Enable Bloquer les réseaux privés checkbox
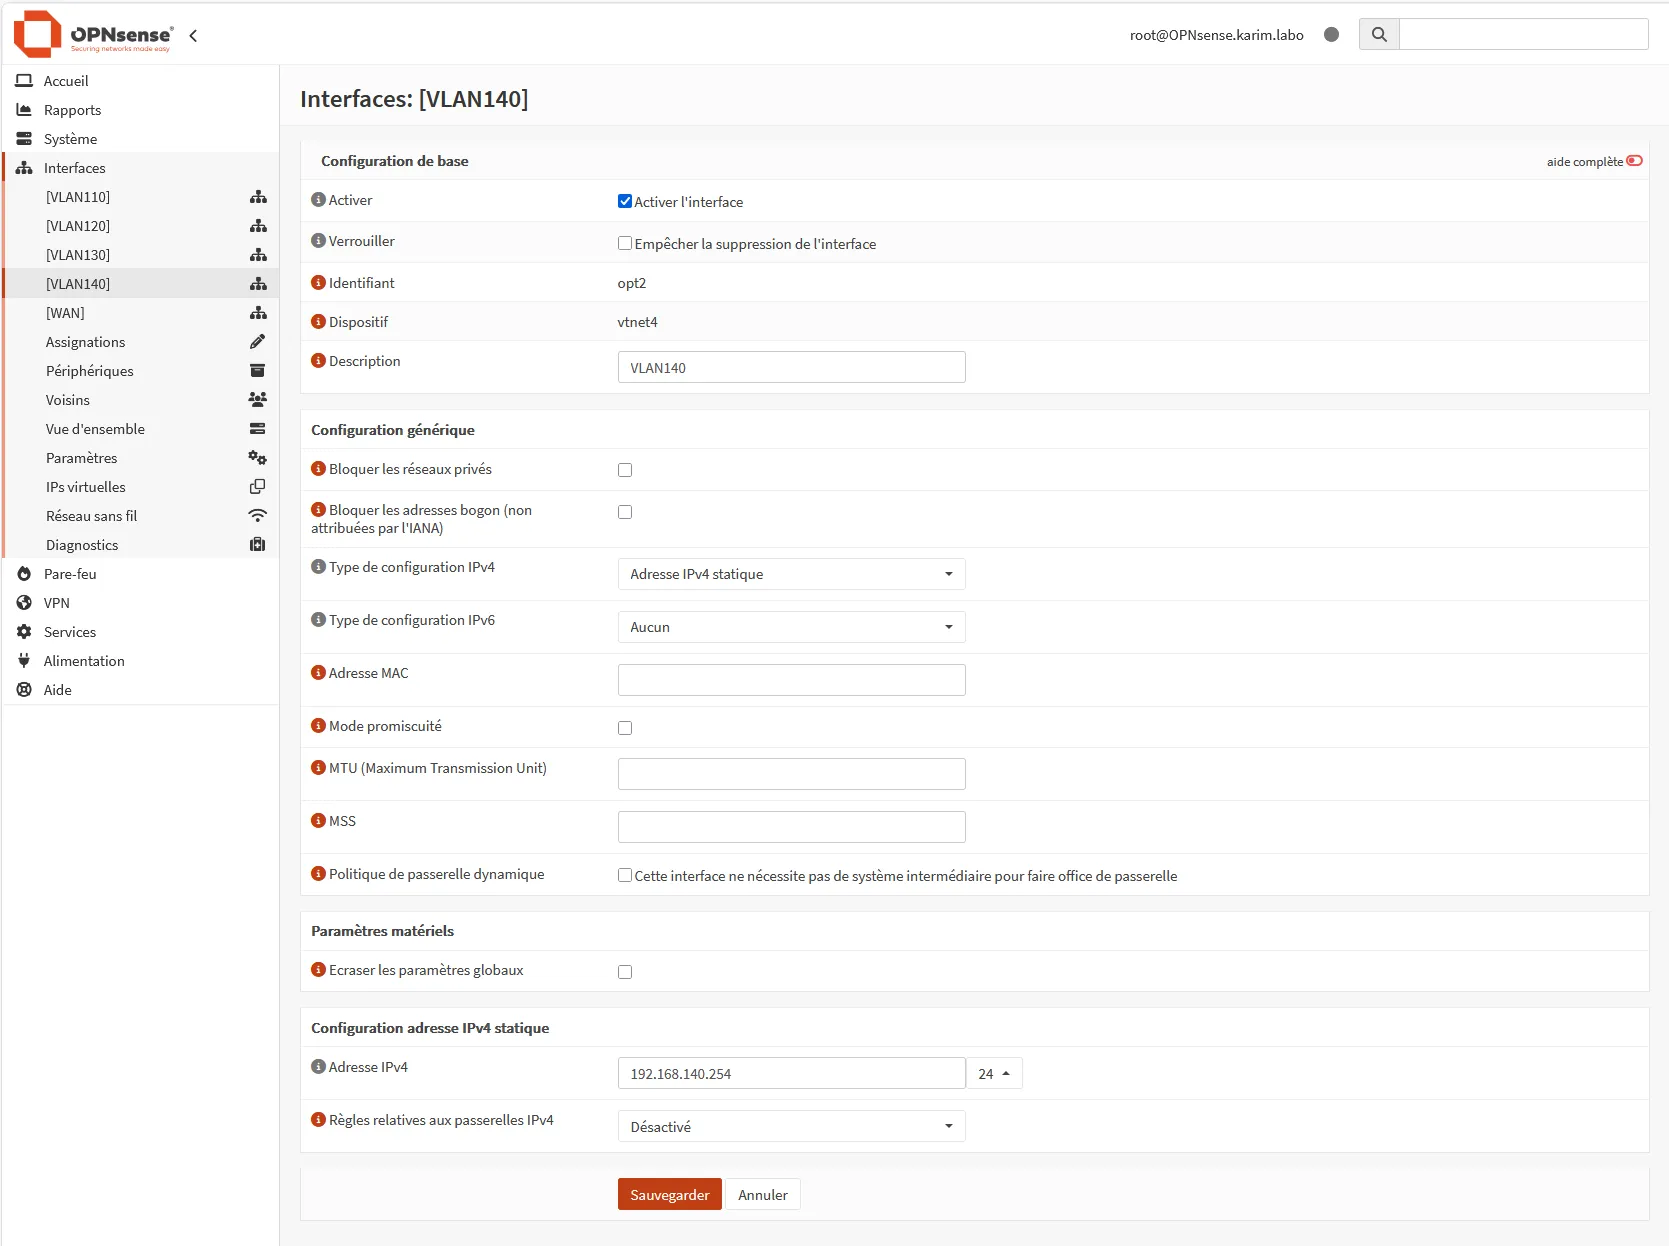Screen dimensions: 1669x1246 [x=625, y=470]
